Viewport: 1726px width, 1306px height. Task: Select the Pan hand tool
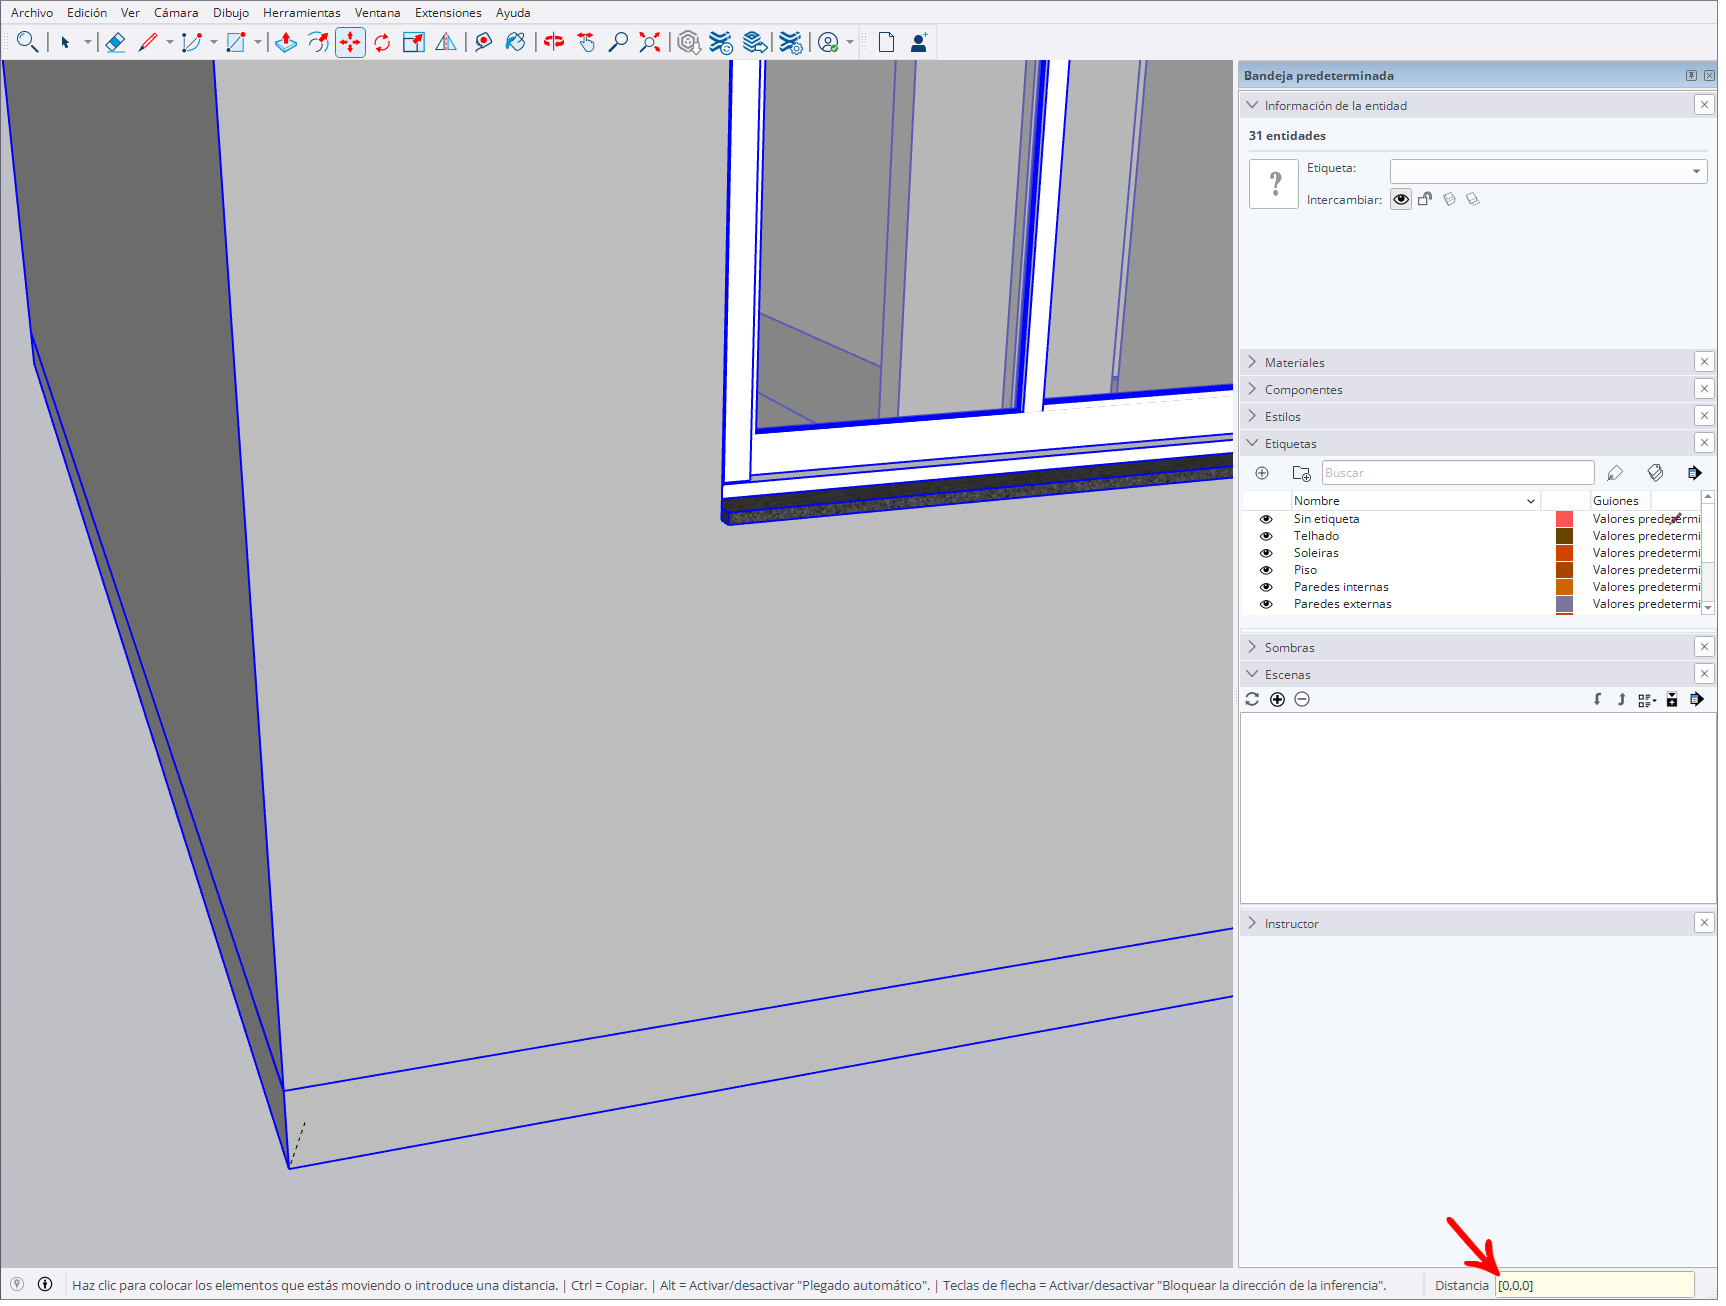586,42
